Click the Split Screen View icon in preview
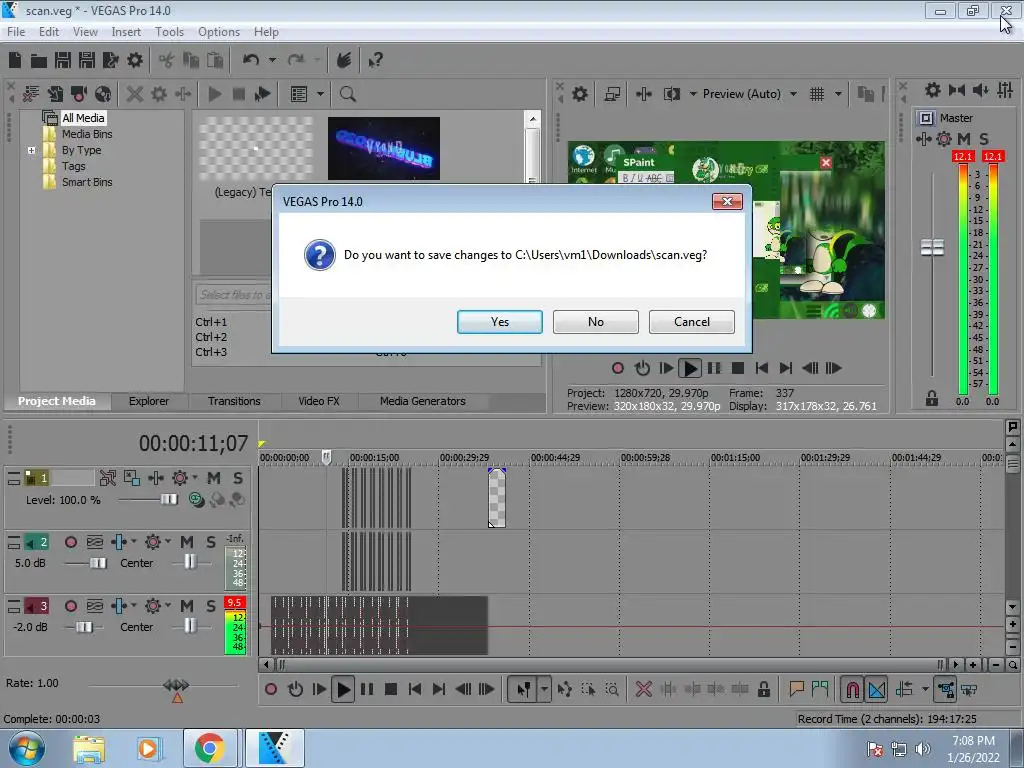The image size is (1024, 768). tap(671, 94)
